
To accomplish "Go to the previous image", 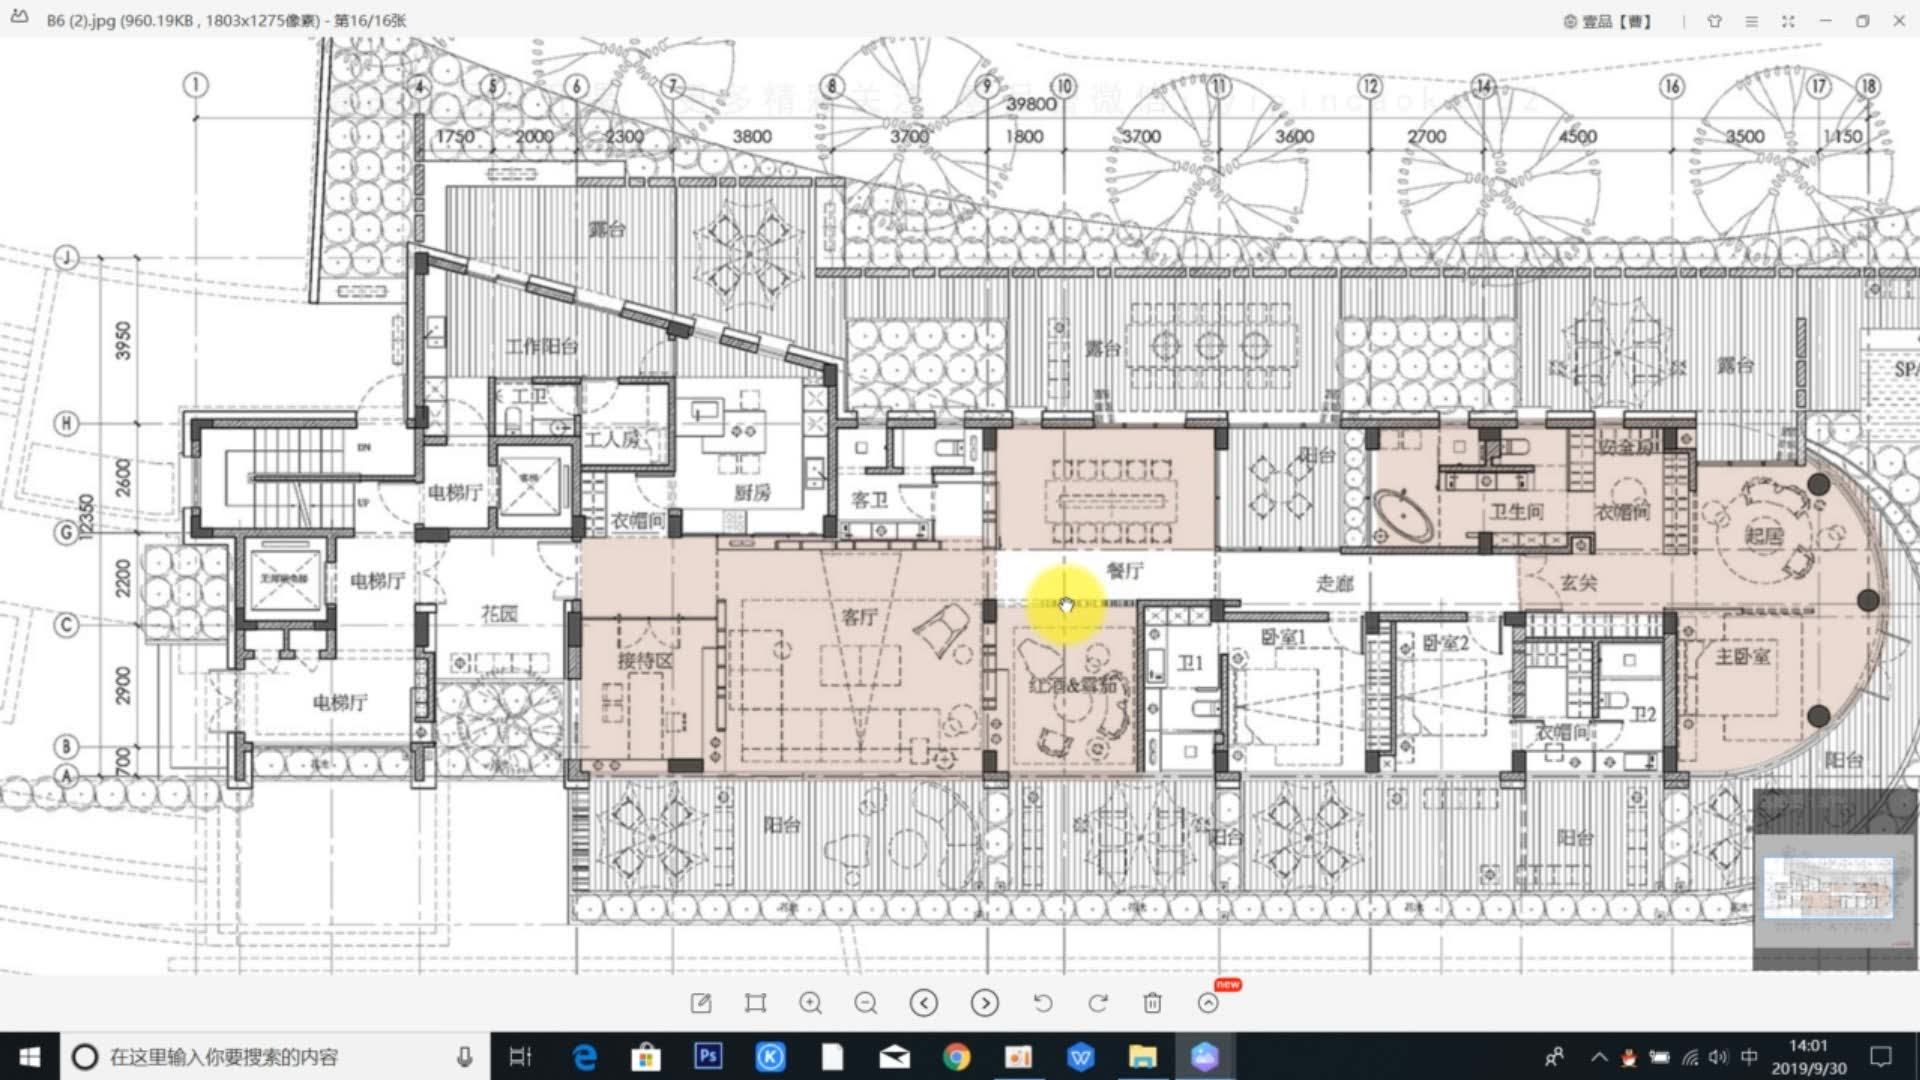I will pyautogui.click(x=924, y=1003).
